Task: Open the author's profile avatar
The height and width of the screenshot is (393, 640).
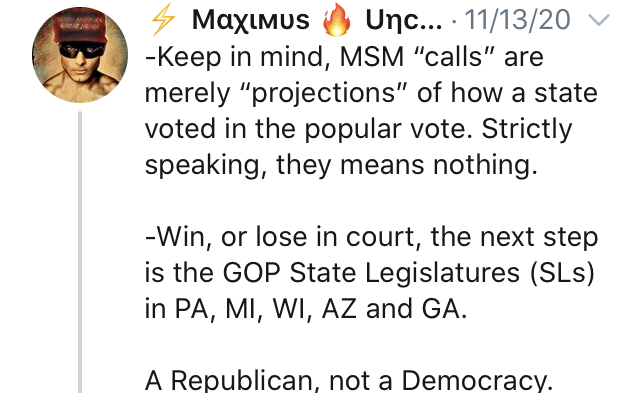Action: click(80, 55)
